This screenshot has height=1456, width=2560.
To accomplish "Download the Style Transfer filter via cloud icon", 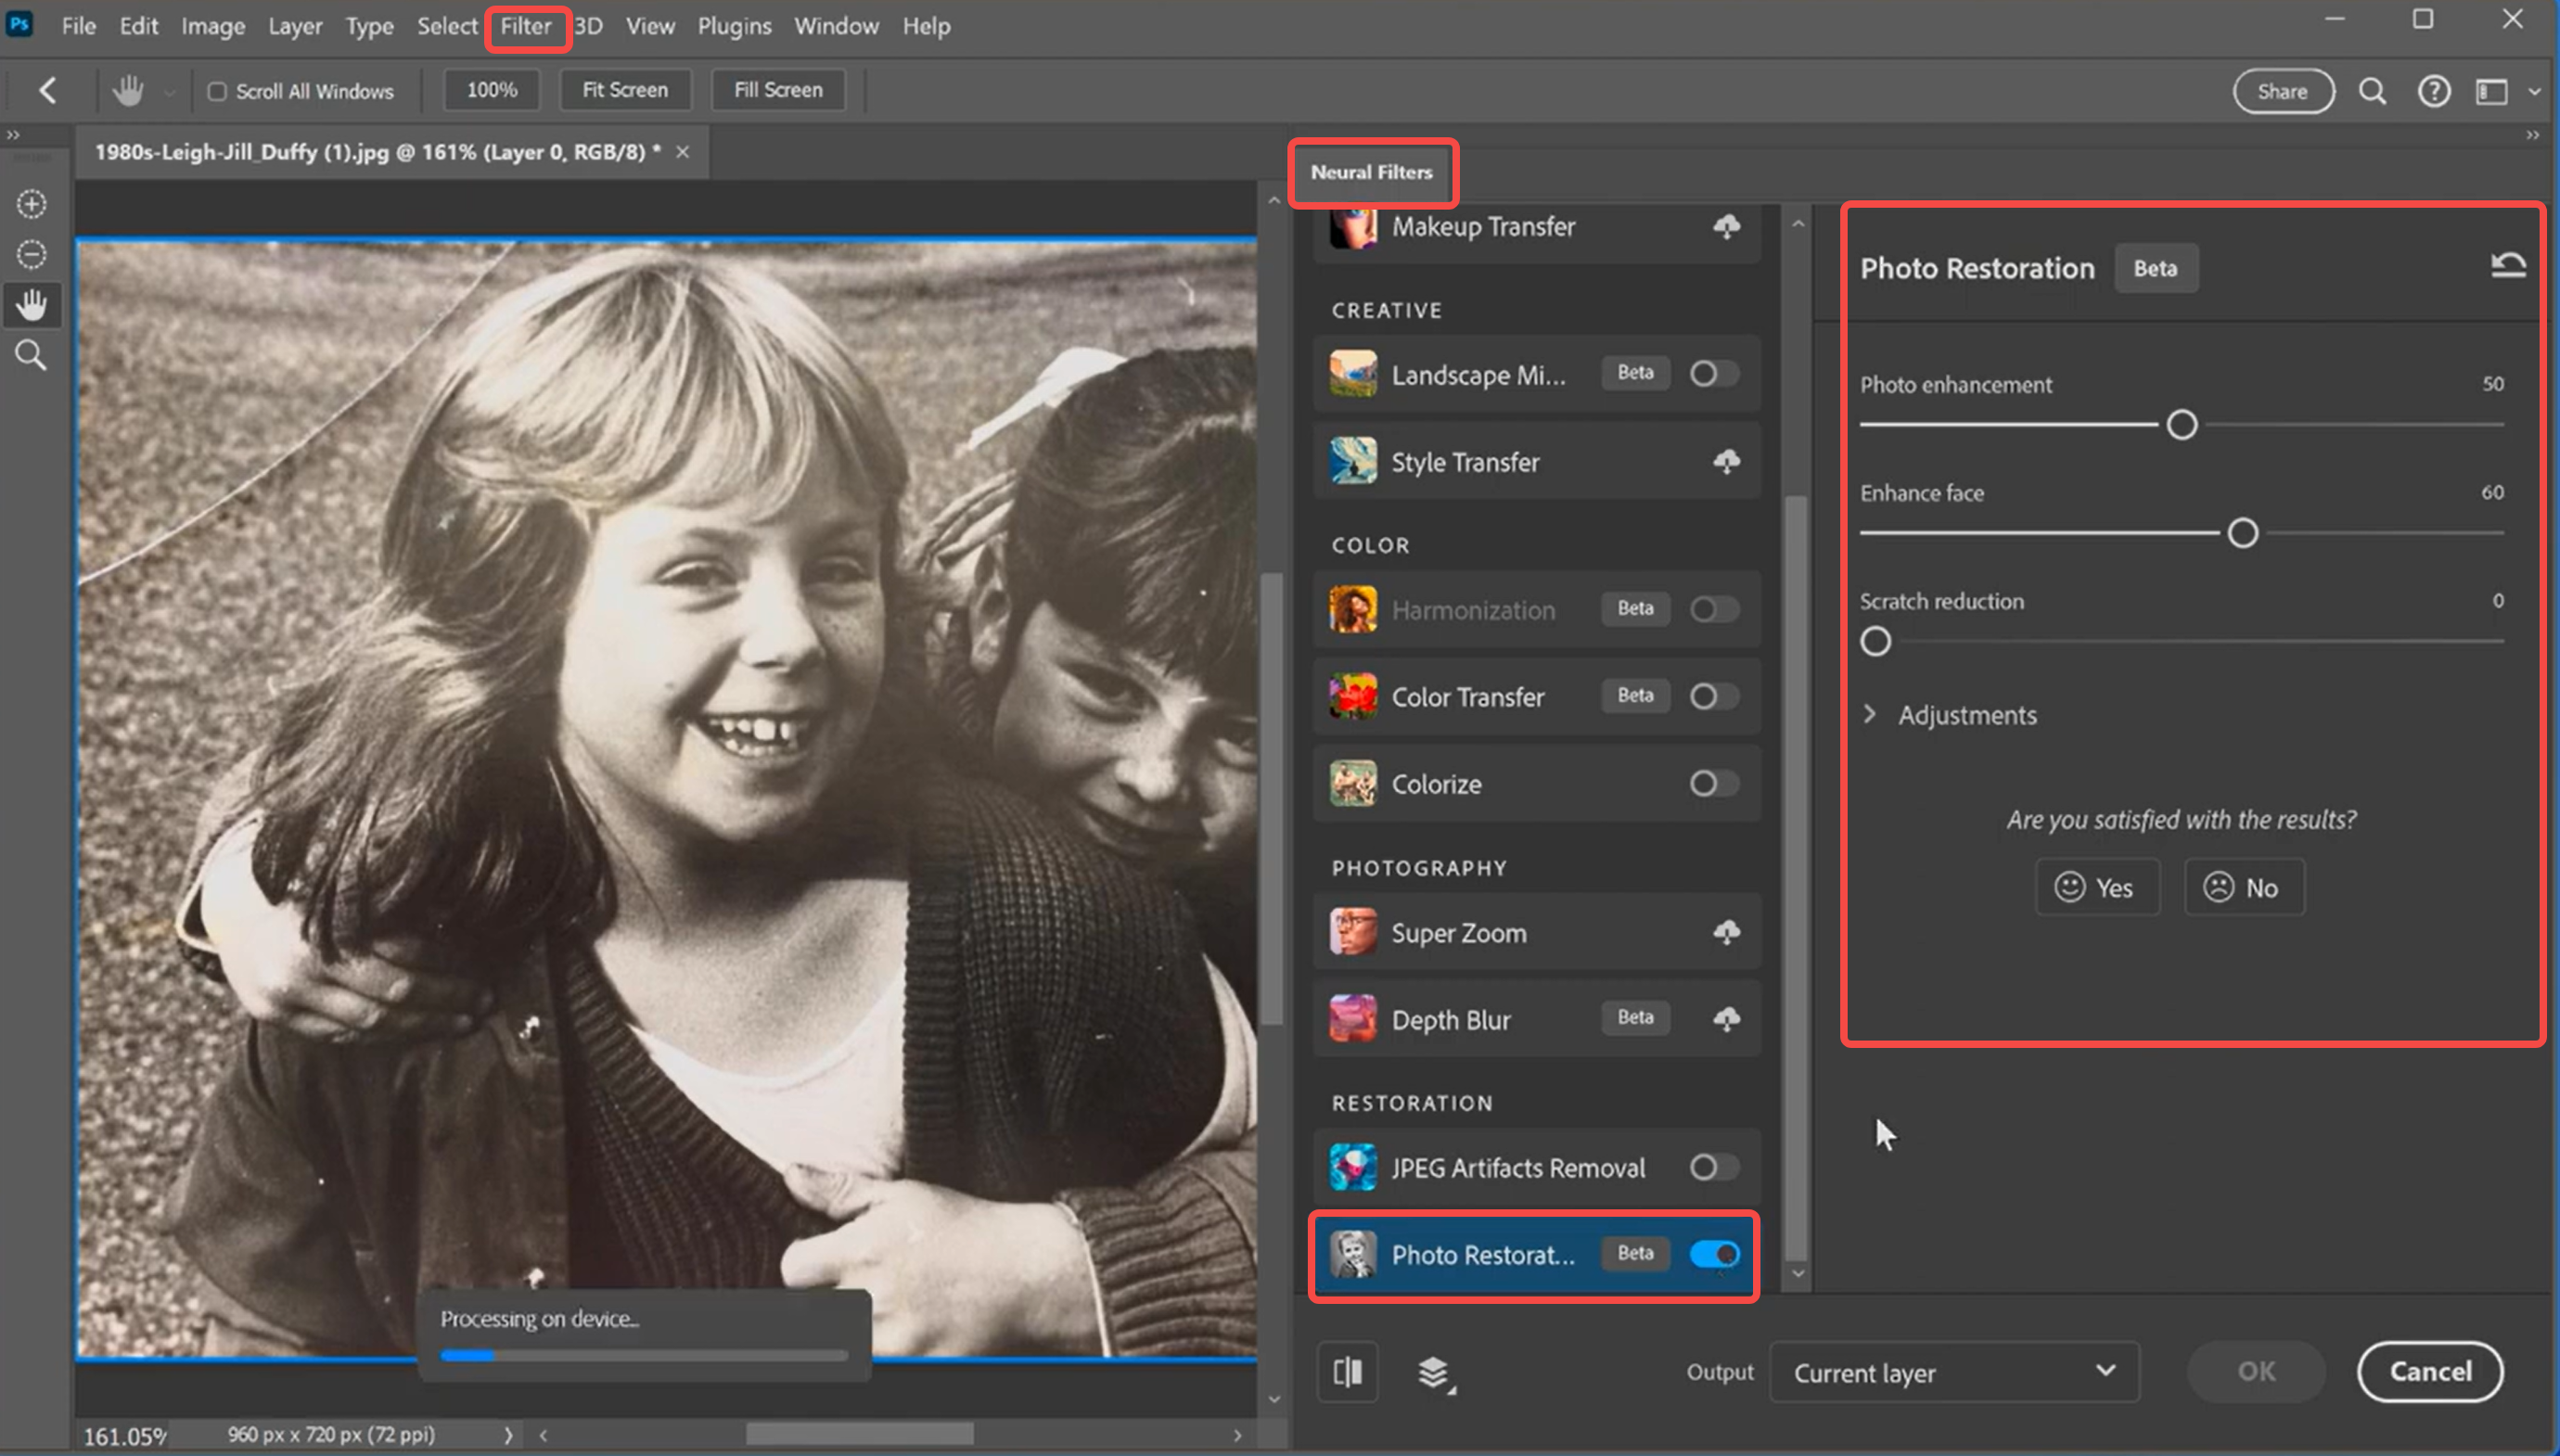I will click(1727, 461).
